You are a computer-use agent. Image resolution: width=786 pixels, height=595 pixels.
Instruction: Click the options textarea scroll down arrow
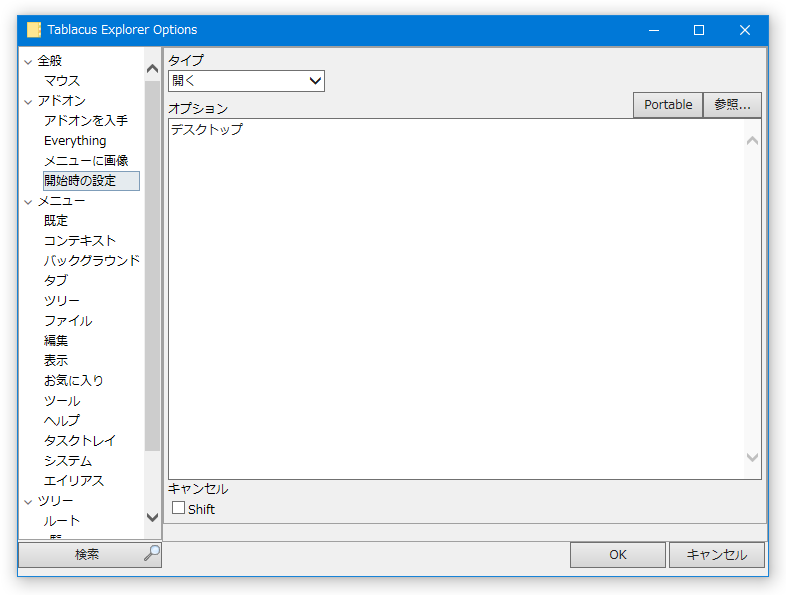[752, 457]
